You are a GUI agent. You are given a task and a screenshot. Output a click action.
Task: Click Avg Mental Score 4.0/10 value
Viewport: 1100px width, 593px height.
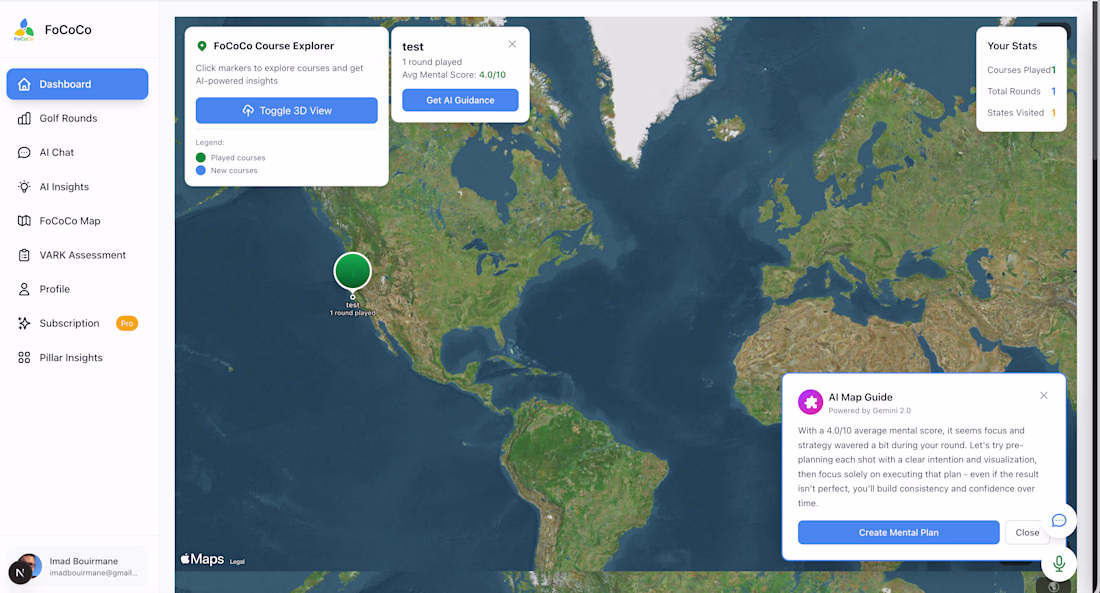tap(492, 74)
